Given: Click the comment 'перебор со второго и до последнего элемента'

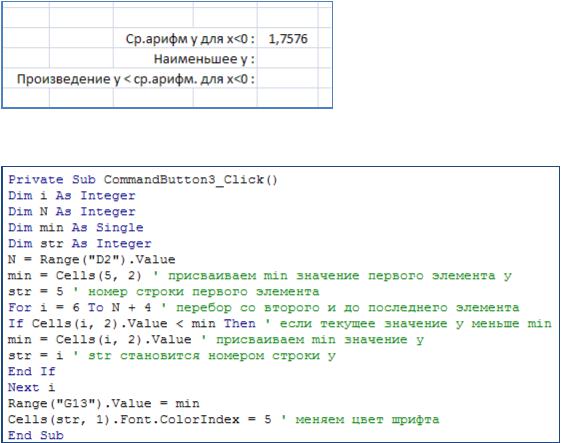Looking at the screenshot, I should pyautogui.click(x=347, y=308).
